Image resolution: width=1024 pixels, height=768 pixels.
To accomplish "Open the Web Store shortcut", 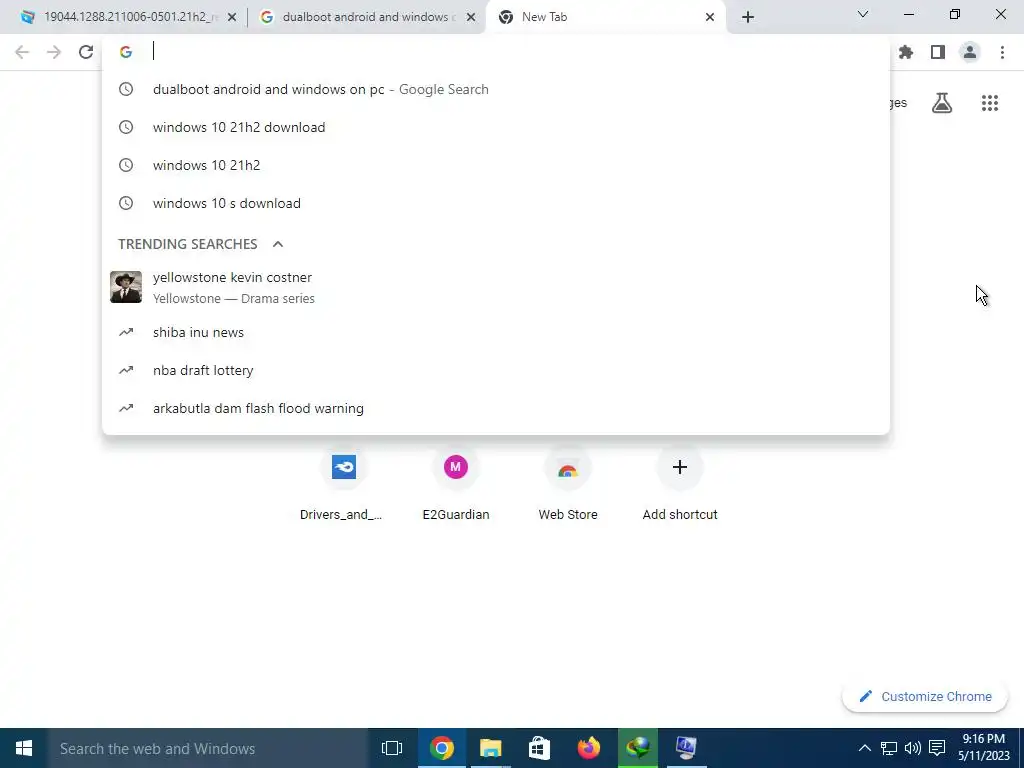I will pyautogui.click(x=568, y=485).
